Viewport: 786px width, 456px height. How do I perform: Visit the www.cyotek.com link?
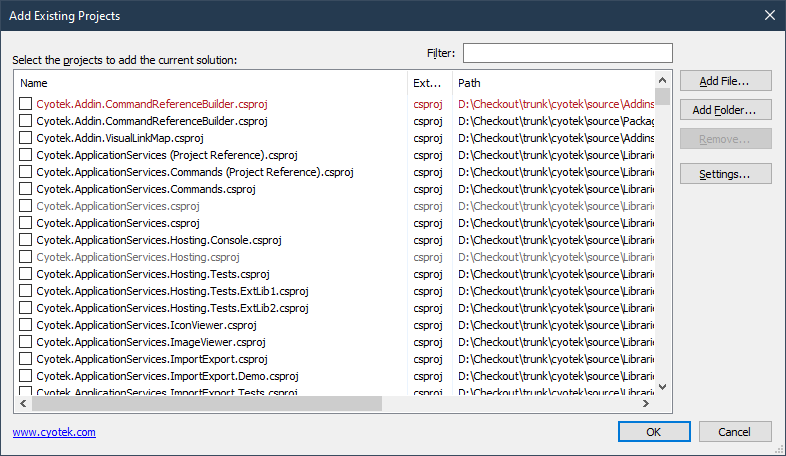[54, 432]
